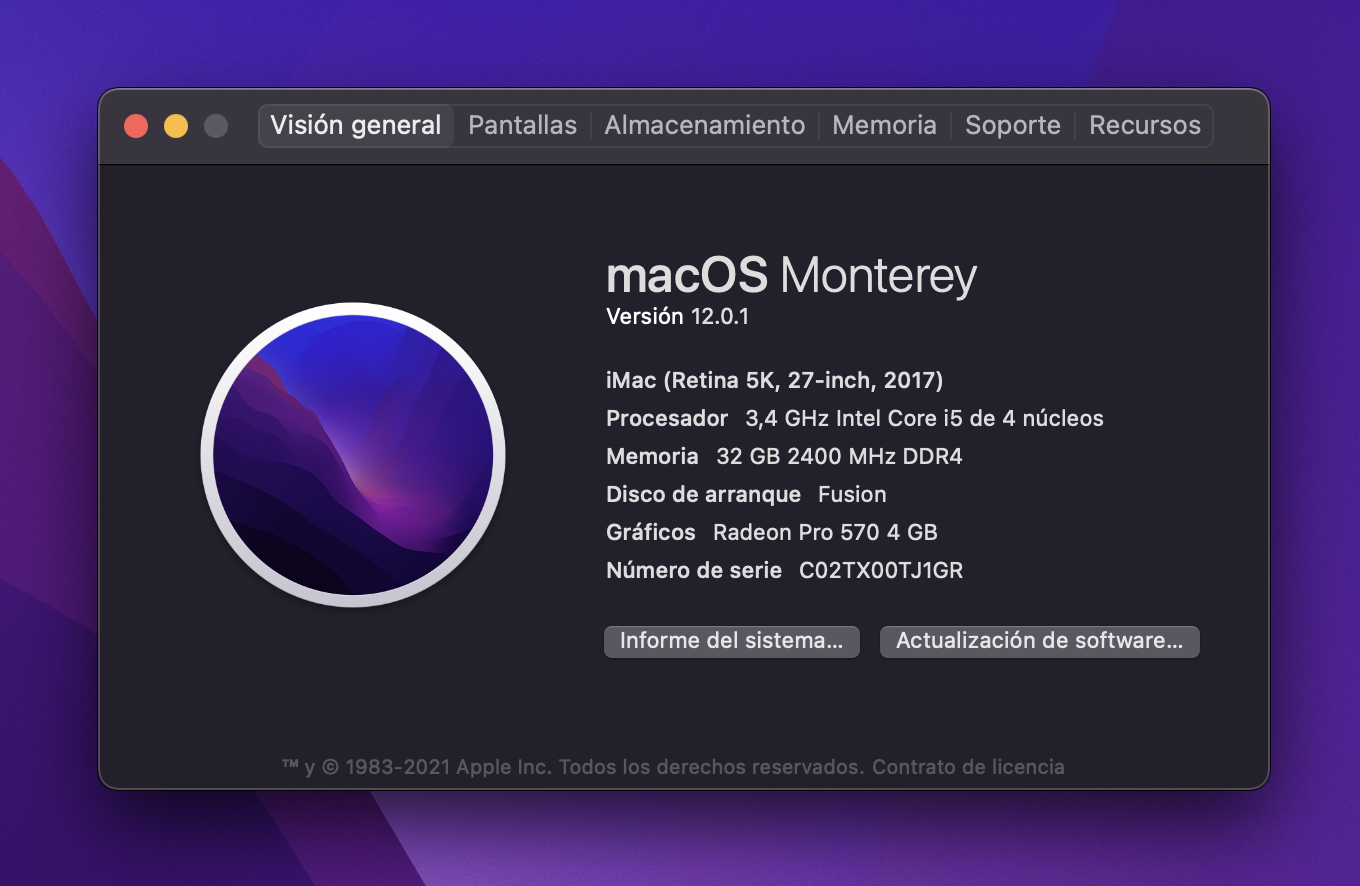
Task: Open the Recursos tab
Action: [x=1144, y=126]
